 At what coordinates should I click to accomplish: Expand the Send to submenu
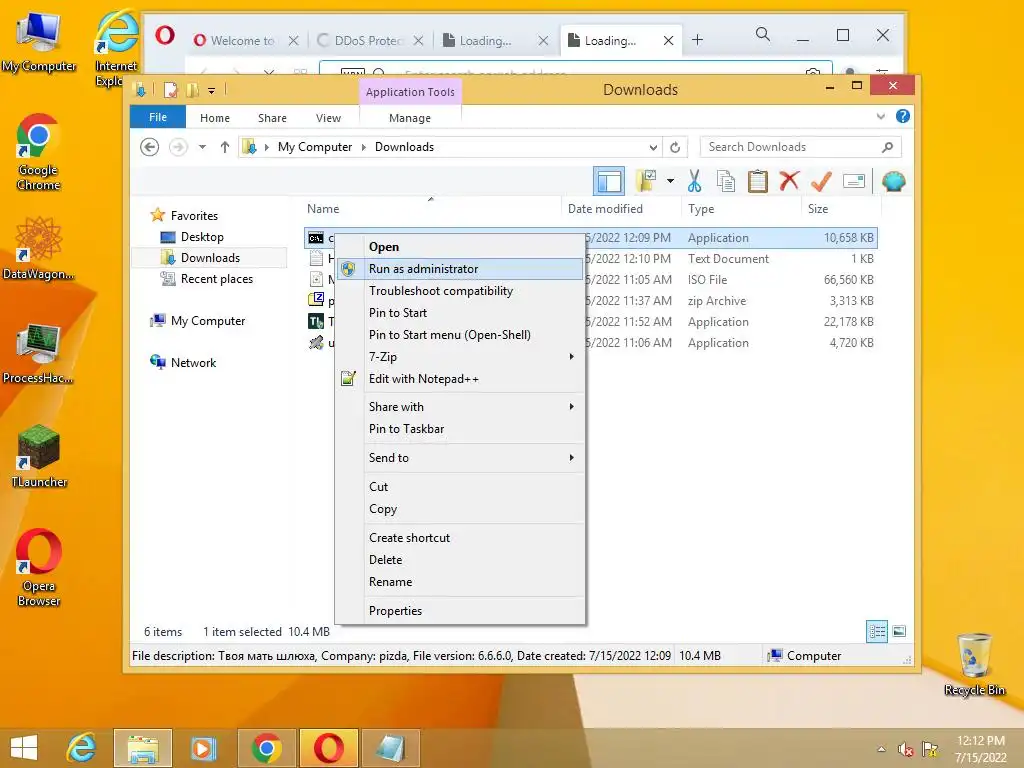(x=460, y=458)
